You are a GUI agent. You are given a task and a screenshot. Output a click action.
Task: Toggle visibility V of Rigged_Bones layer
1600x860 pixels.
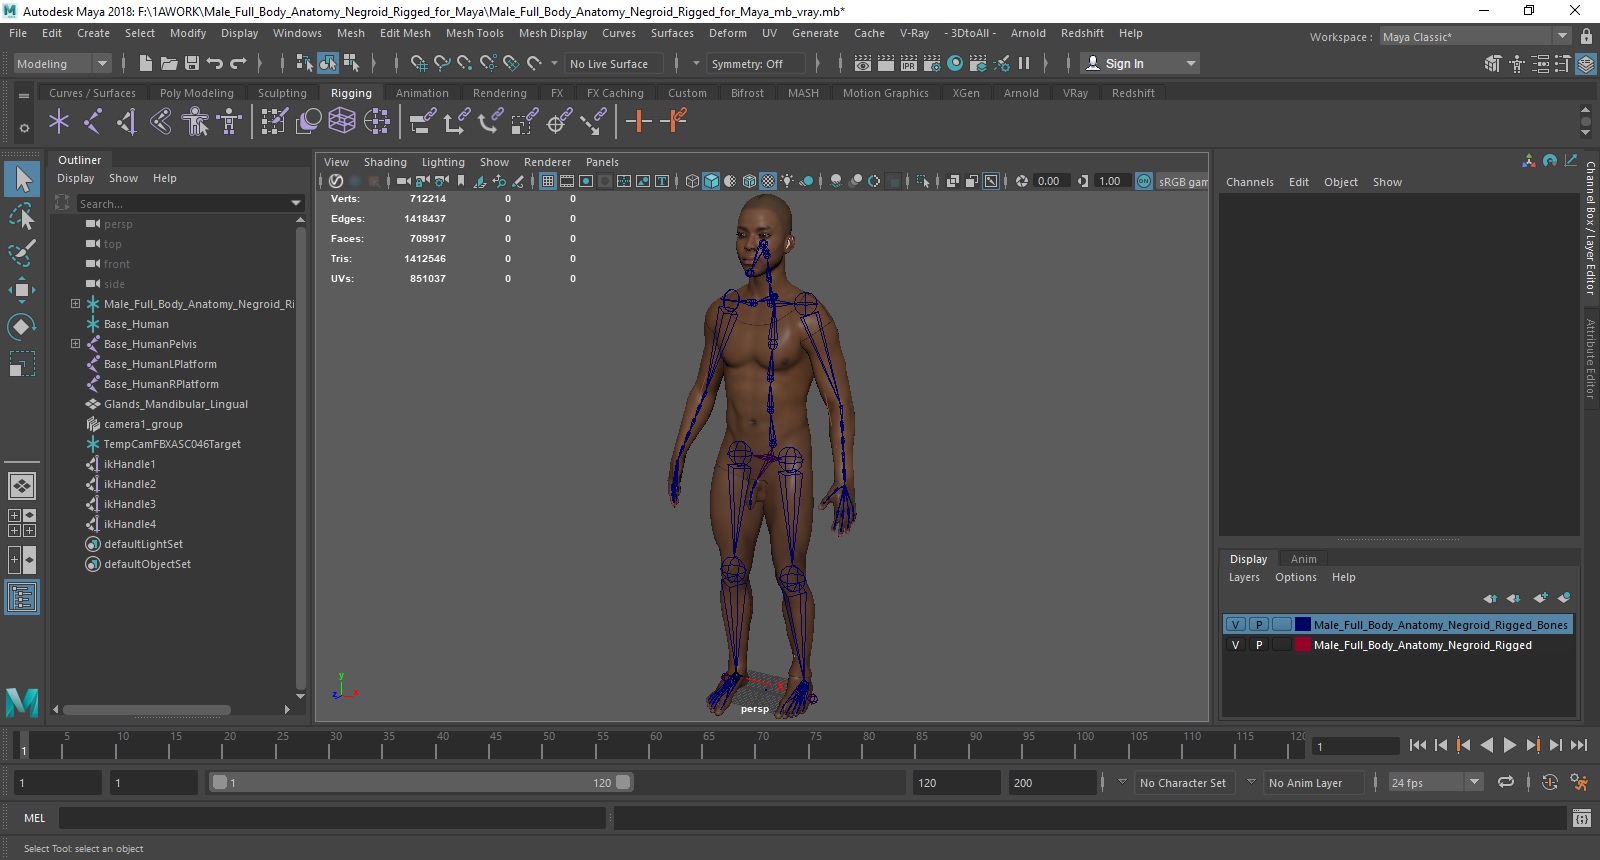click(1235, 624)
